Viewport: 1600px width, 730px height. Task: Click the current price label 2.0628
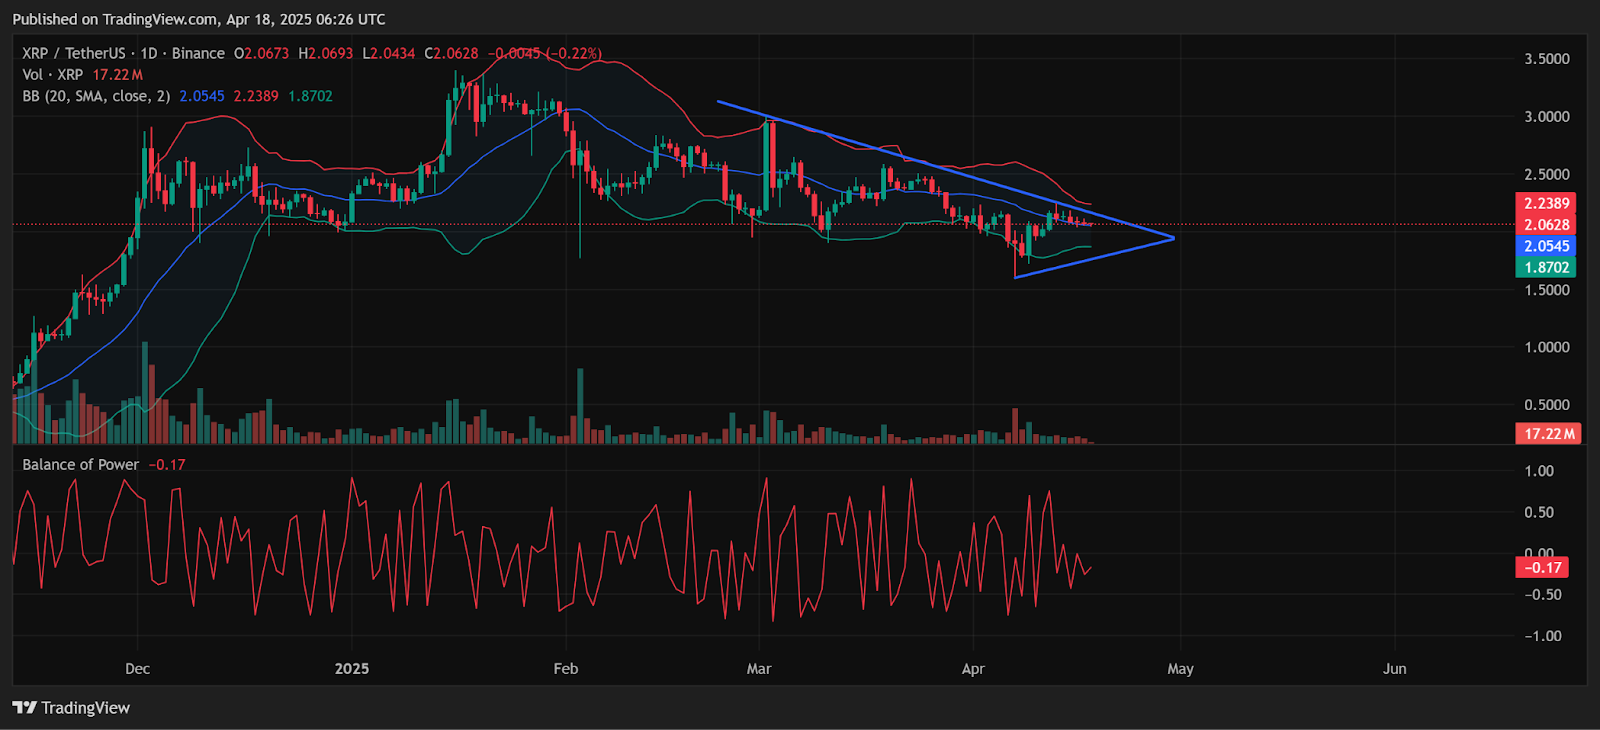pos(1546,224)
